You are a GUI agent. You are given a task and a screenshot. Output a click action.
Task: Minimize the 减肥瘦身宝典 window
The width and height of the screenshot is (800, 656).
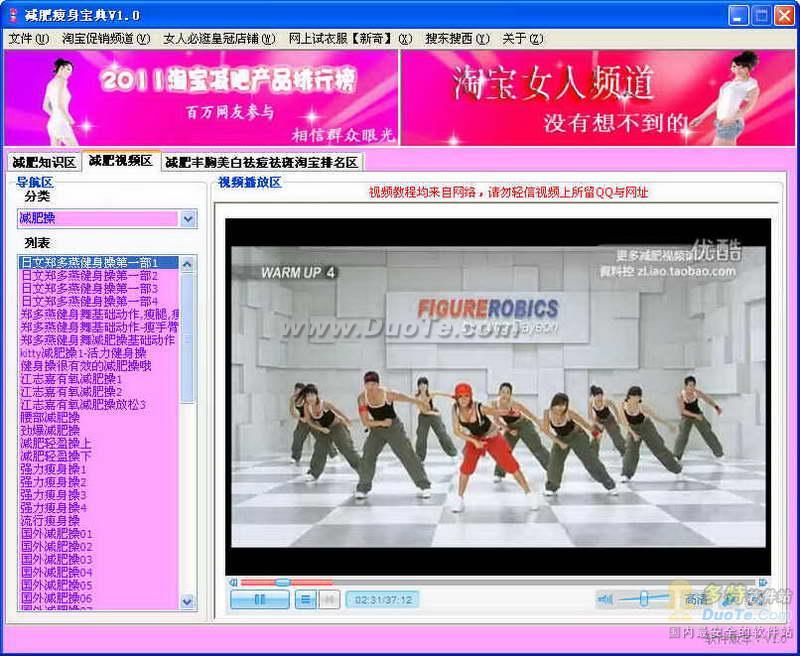(738, 15)
